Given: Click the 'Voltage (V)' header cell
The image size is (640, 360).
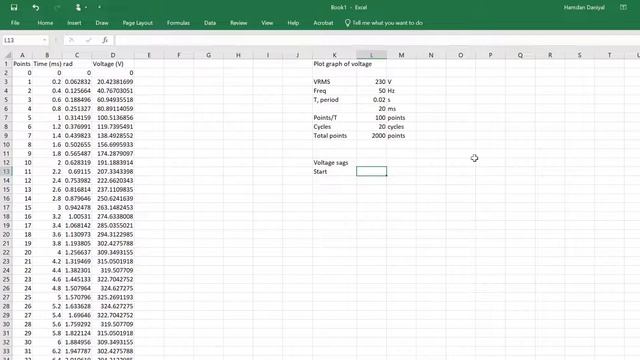Looking at the screenshot, I should (113, 64).
